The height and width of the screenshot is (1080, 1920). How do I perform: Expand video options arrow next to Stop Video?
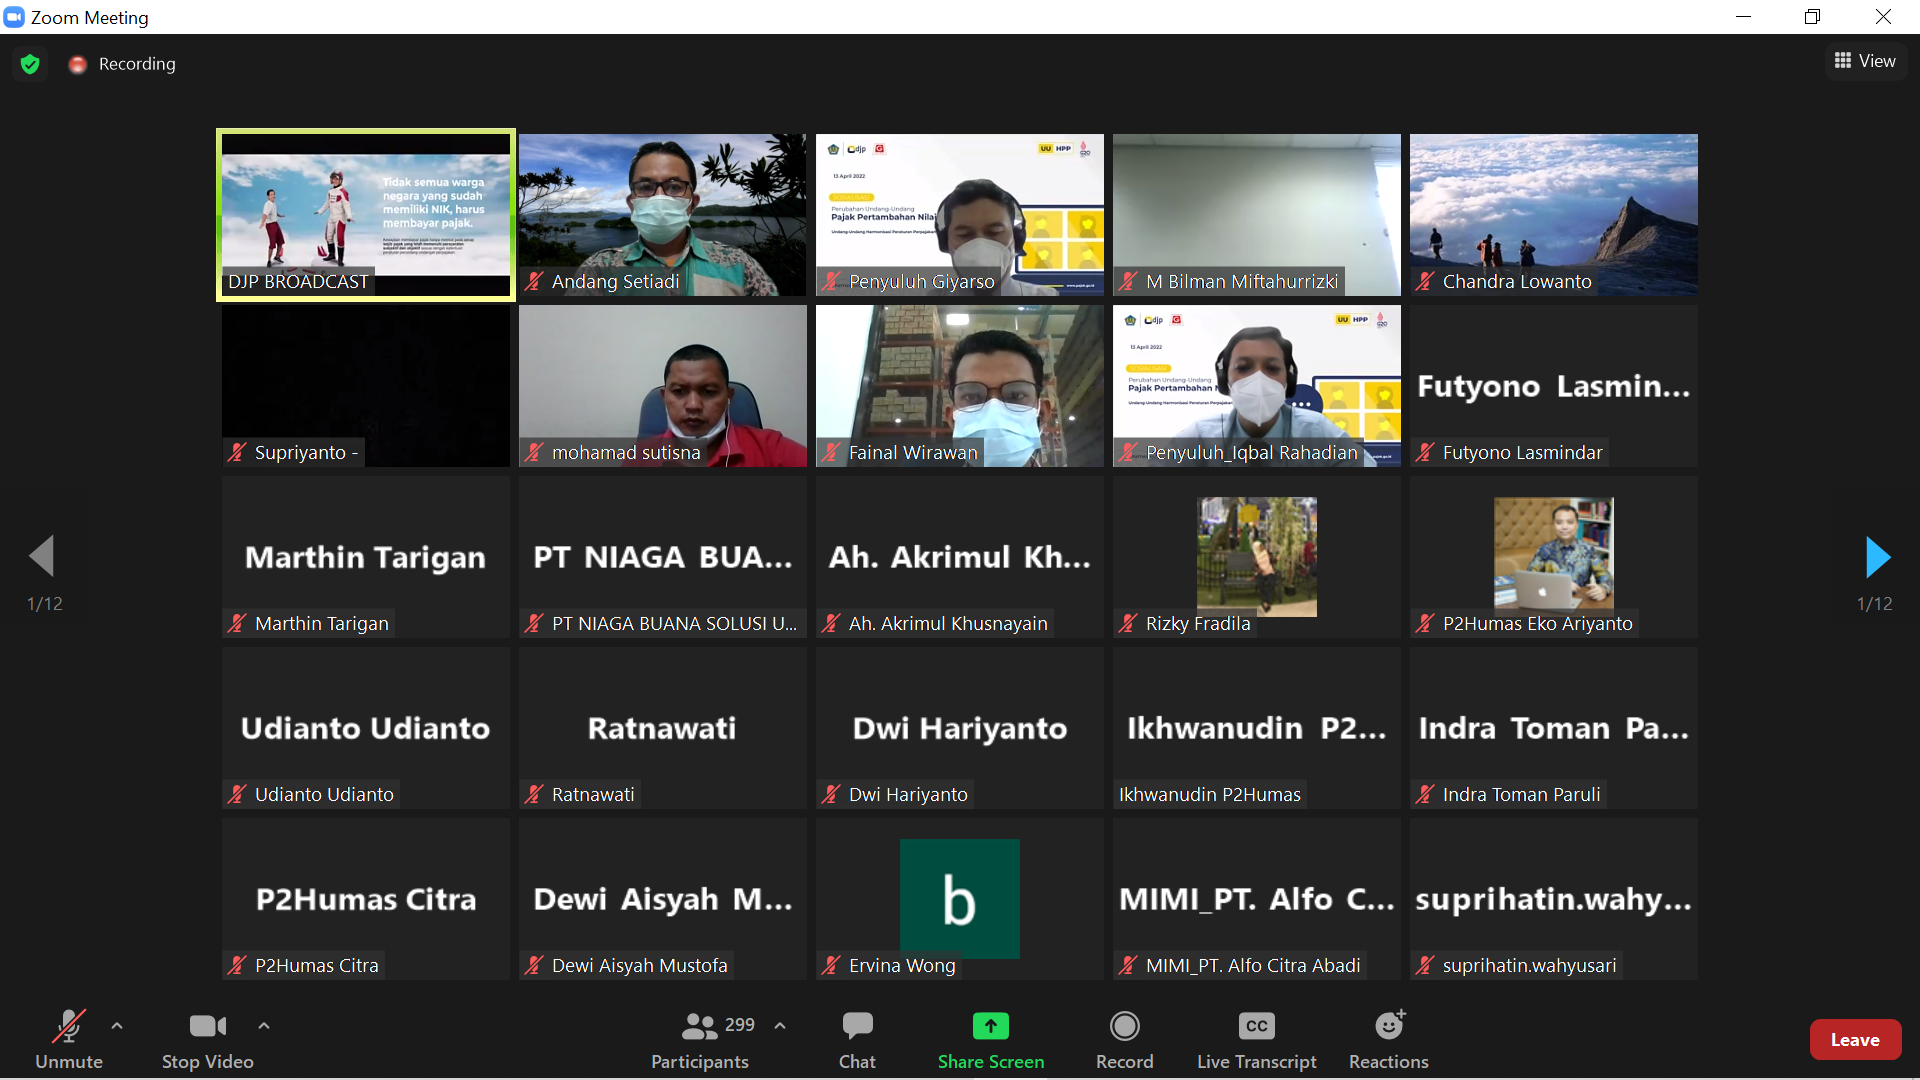point(264,1025)
